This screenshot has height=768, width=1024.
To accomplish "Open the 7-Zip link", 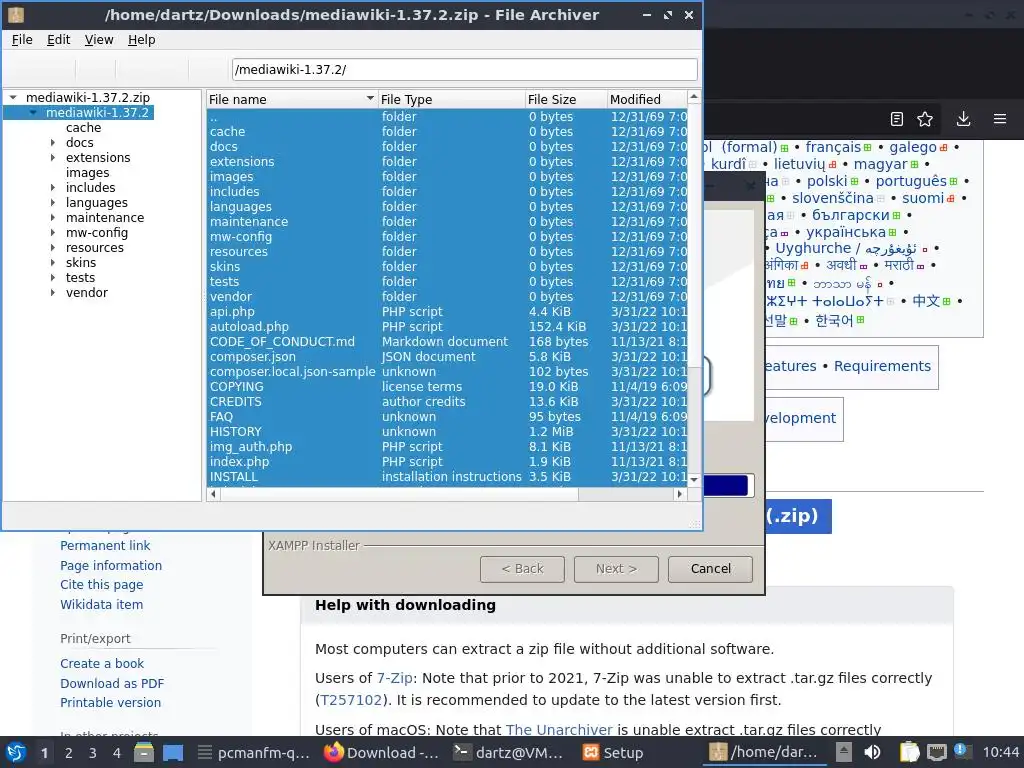I will 394,678.
